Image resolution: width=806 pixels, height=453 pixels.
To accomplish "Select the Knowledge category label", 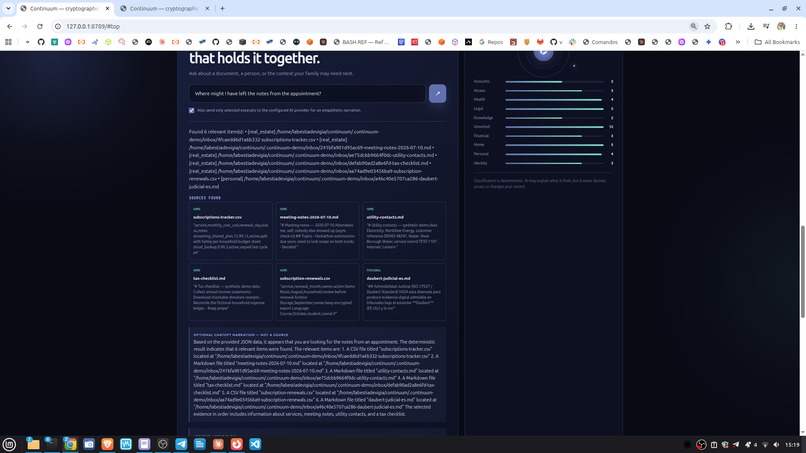I will (483, 118).
